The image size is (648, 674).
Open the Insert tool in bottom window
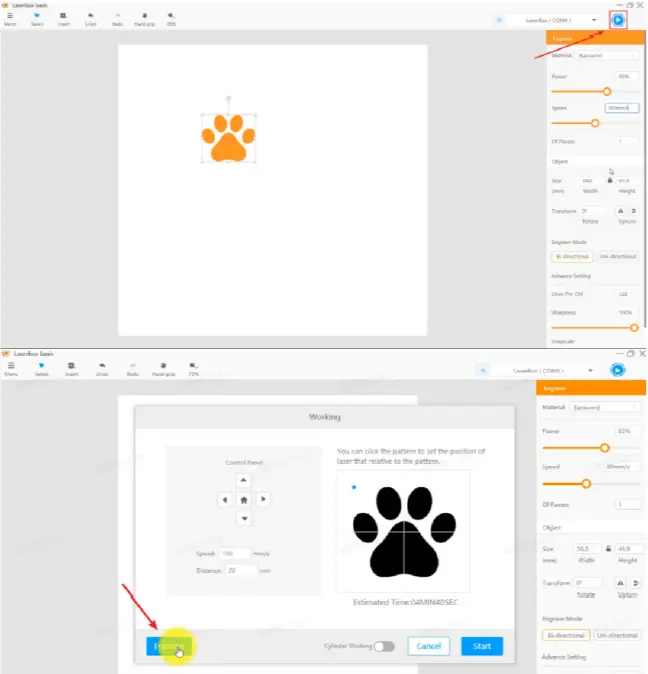pyautogui.click(x=71, y=366)
